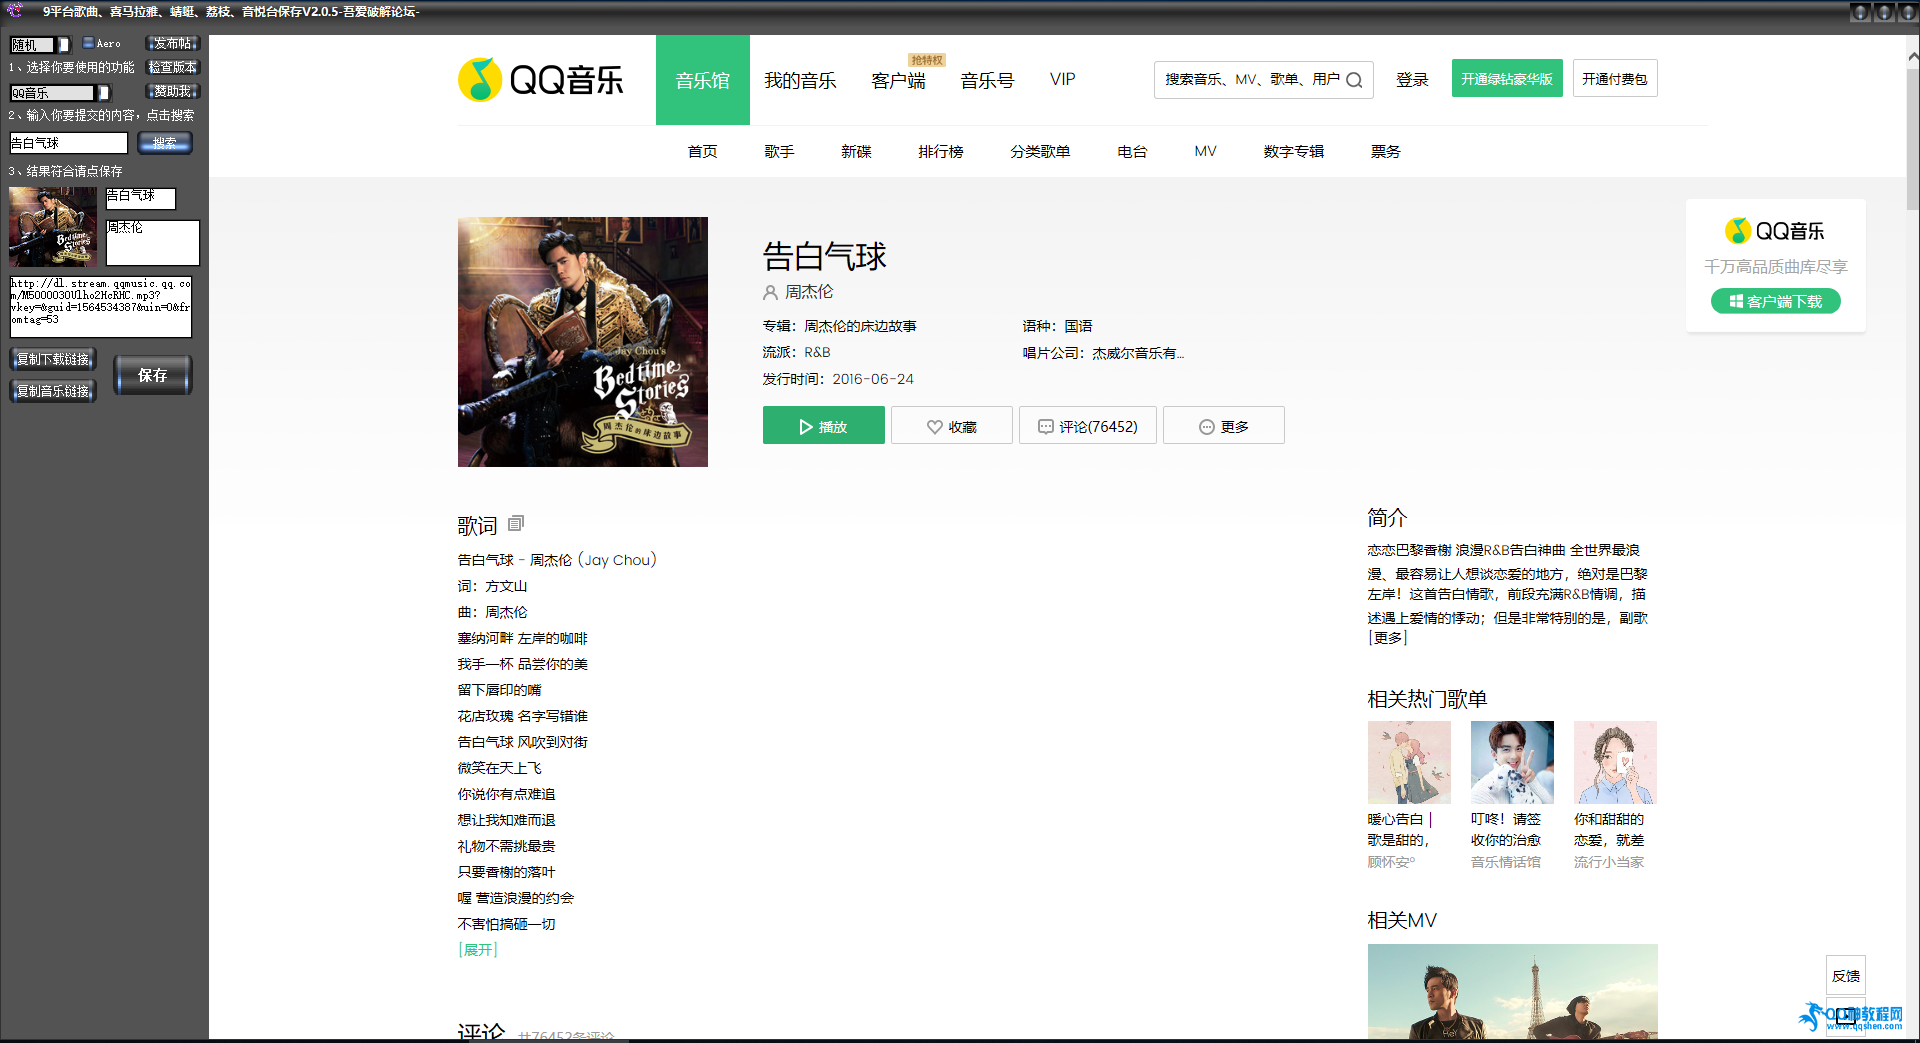The height and width of the screenshot is (1043, 1920).
Task: Click the playlist author 流行小当家
Action: tap(1609, 862)
